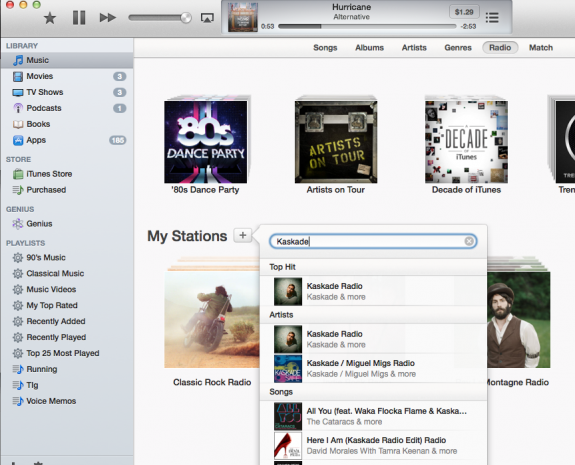Select Kaskade Radio under Artists
The image size is (575, 465).
click(x=373, y=339)
